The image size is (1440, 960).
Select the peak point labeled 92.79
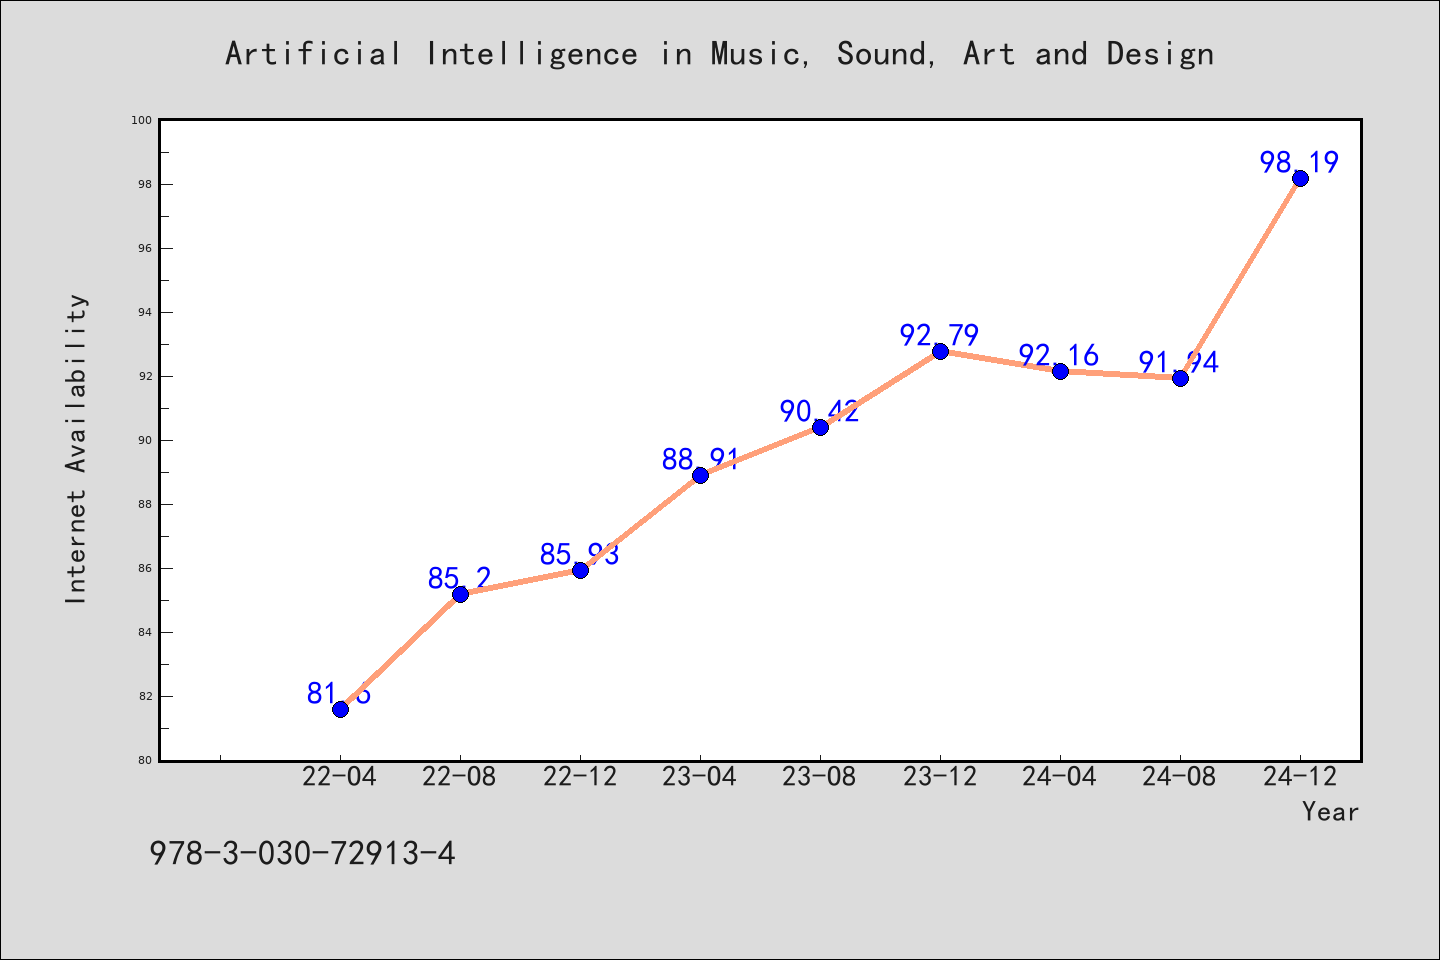940,351
